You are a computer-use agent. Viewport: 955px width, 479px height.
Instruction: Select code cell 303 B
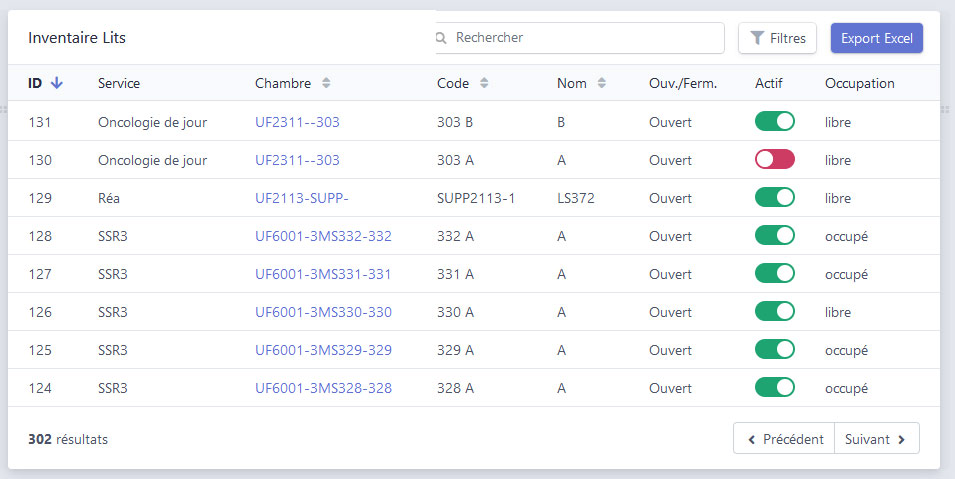[455, 122]
